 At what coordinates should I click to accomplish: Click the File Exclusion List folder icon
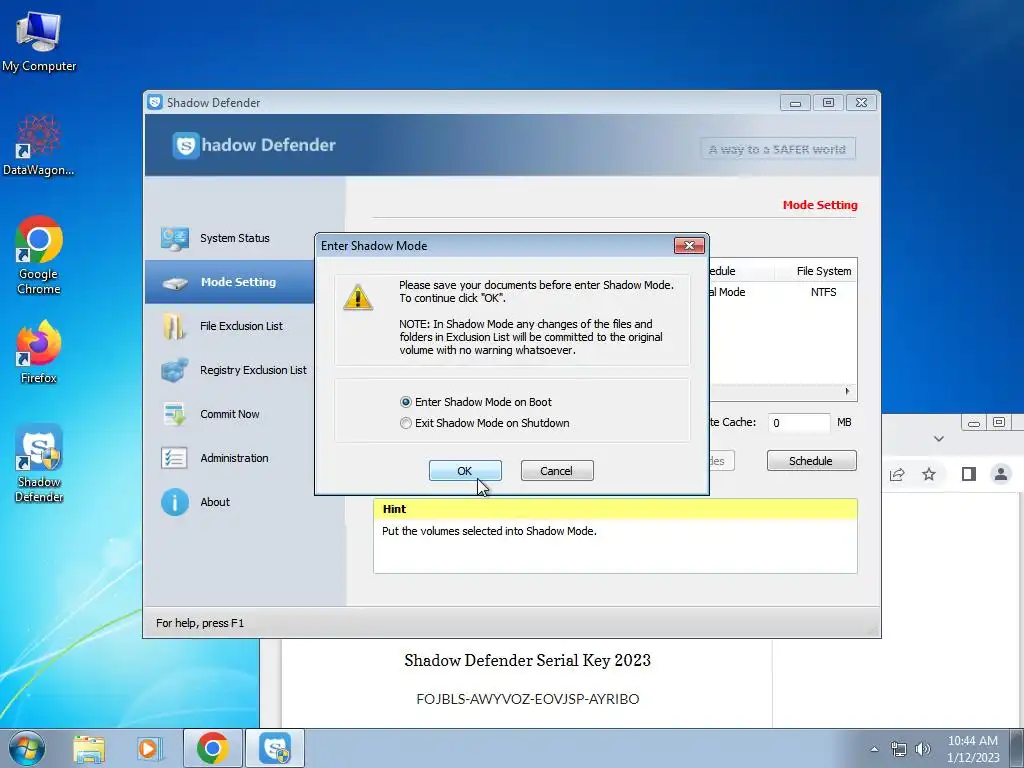click(x=174, y=326)
